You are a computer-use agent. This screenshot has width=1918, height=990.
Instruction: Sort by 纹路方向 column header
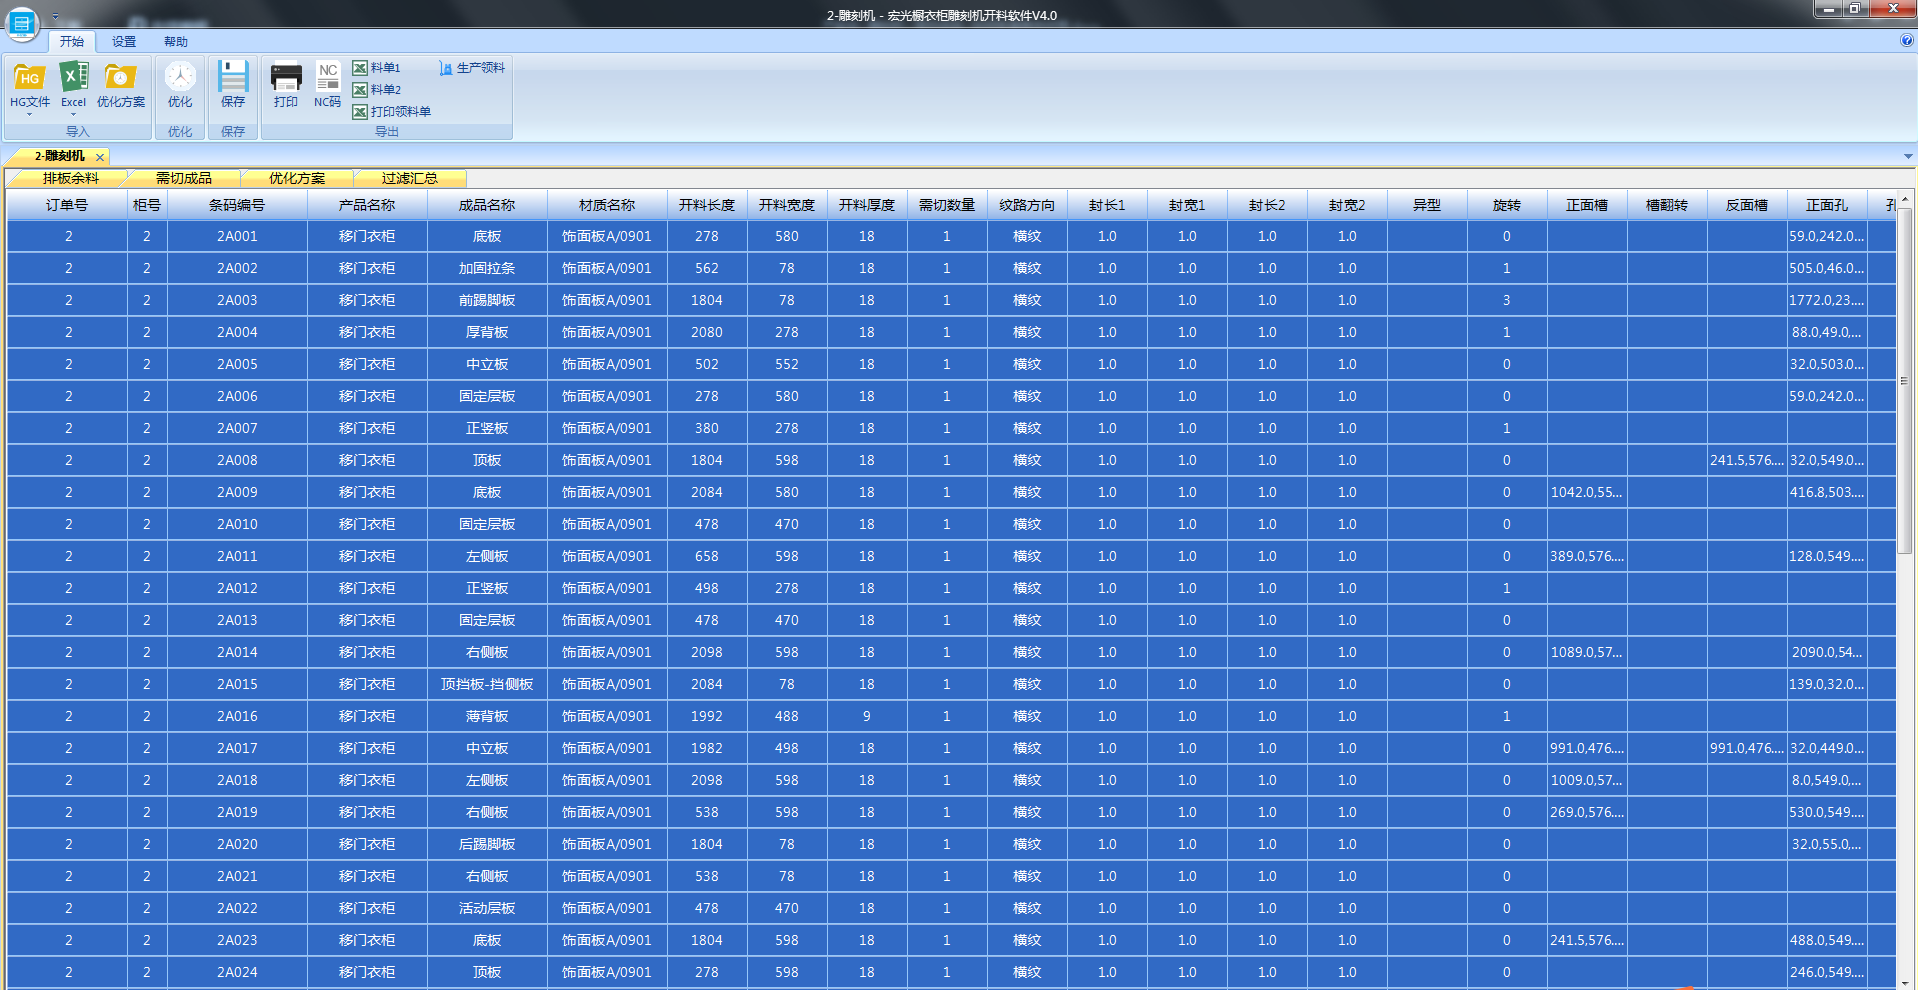(1027, 205)
